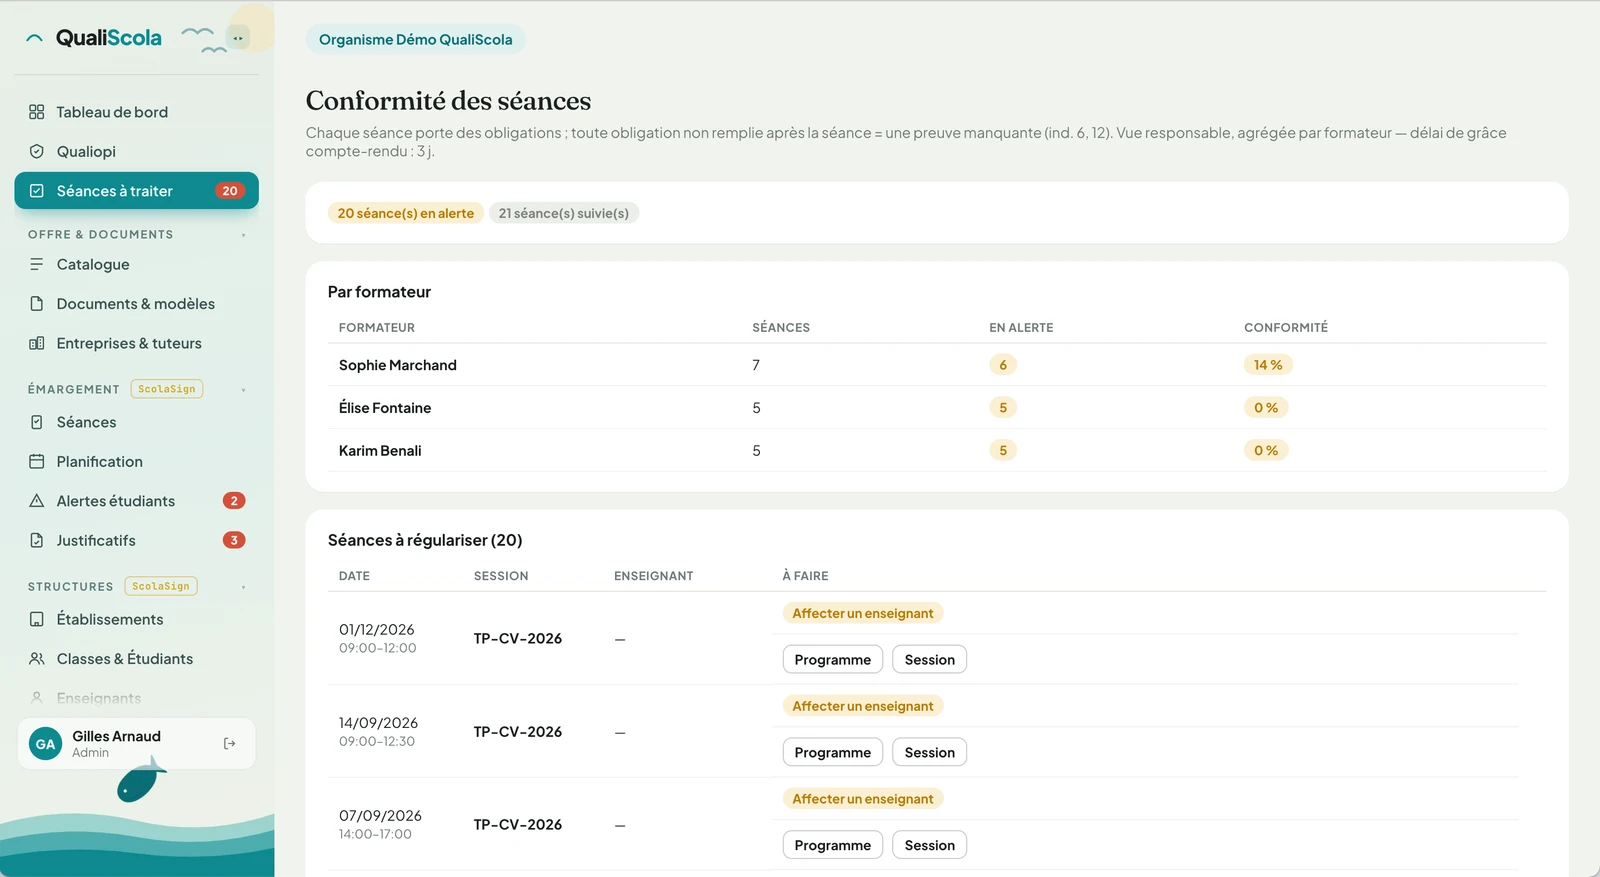Click the Documents & modèles file icon
1600x877 pixels.
37,304
